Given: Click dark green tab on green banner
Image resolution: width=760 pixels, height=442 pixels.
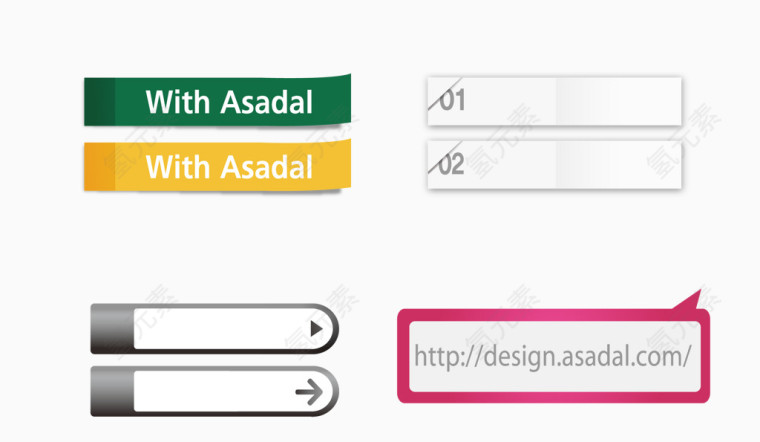Looking at the screenshot, I should pos(99,102).
